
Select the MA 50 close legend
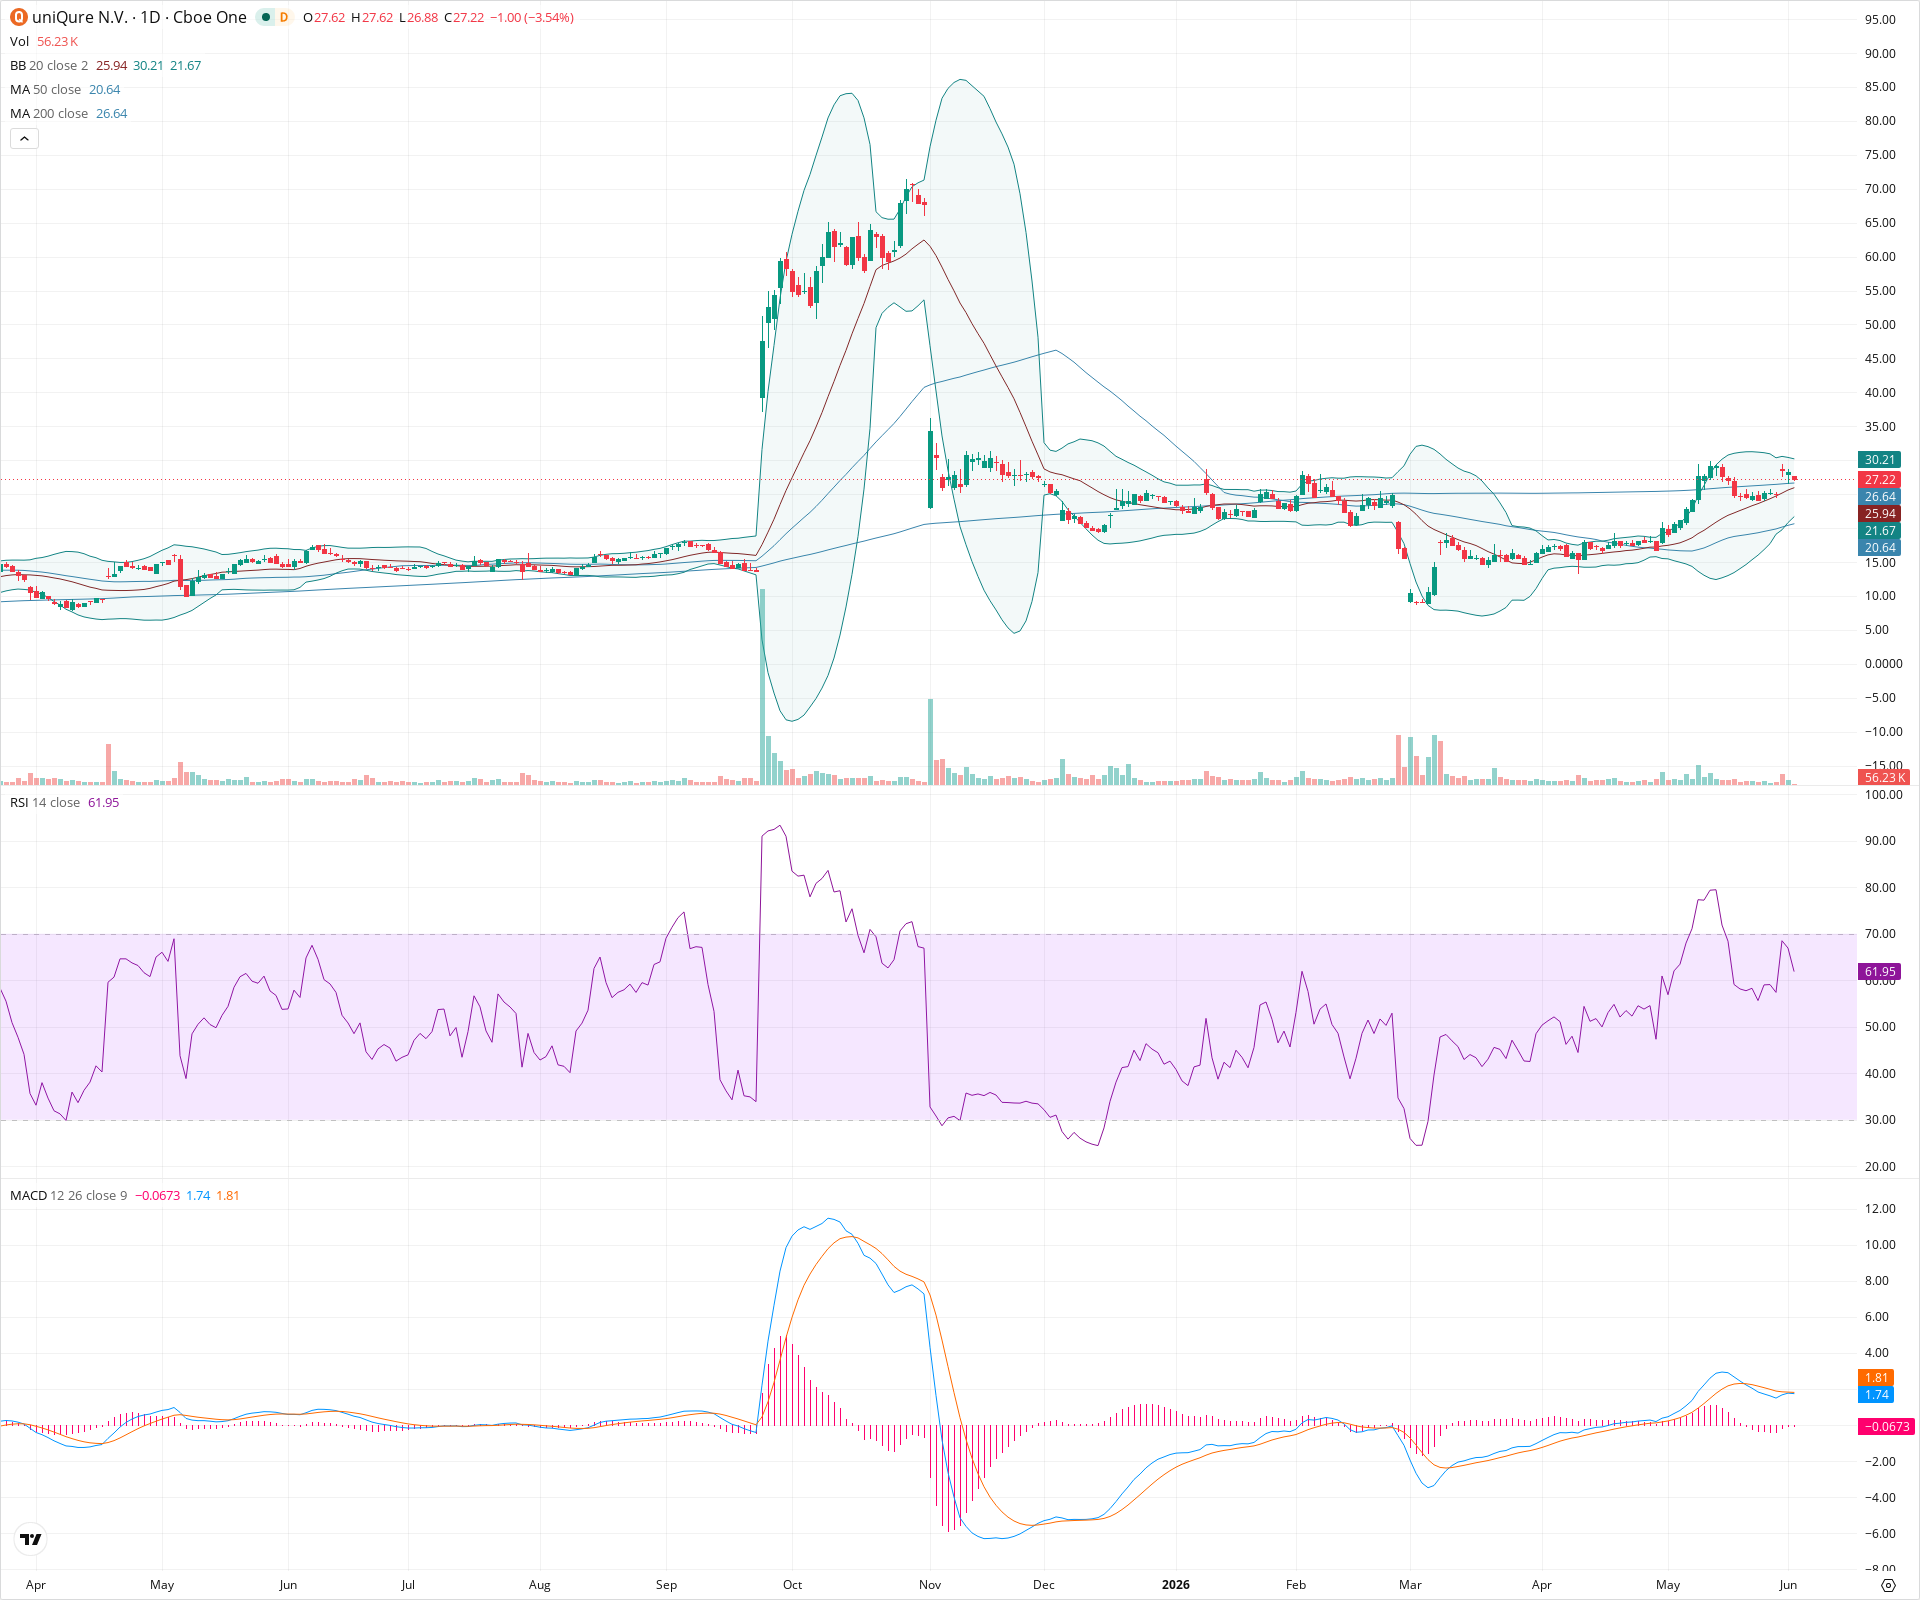46,89
